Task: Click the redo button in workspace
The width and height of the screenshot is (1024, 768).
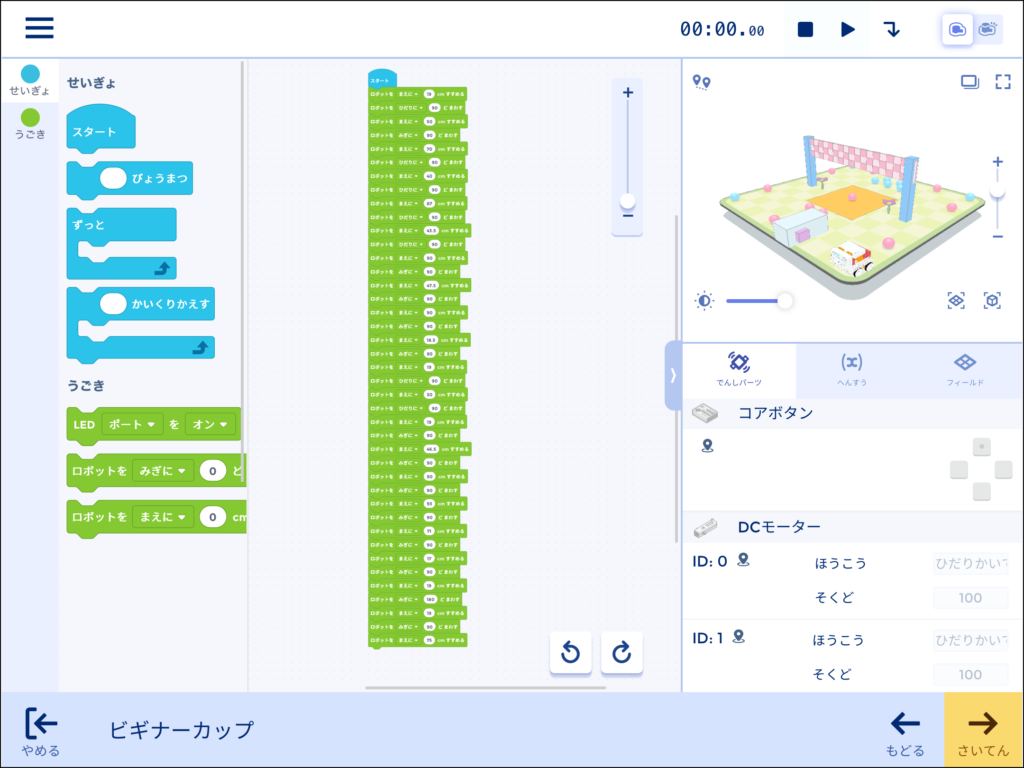Action: (621, 653)
